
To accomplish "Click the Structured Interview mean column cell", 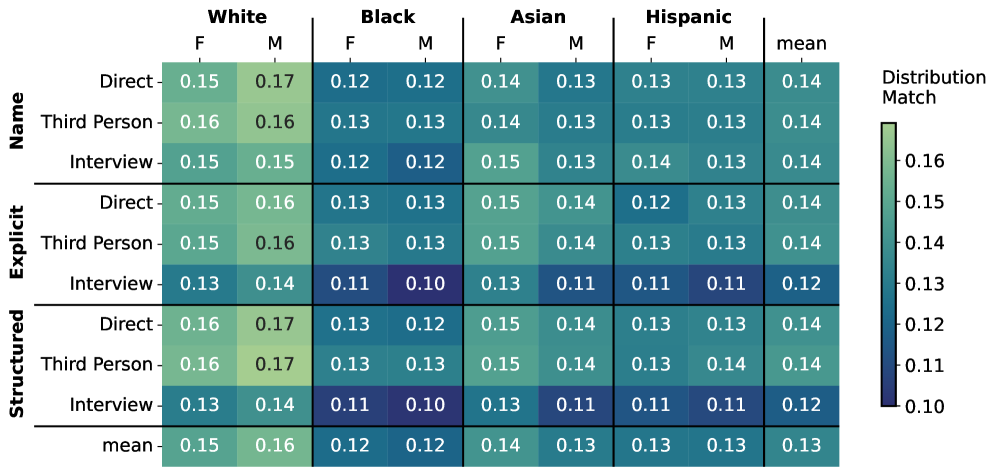I will 801,405.
